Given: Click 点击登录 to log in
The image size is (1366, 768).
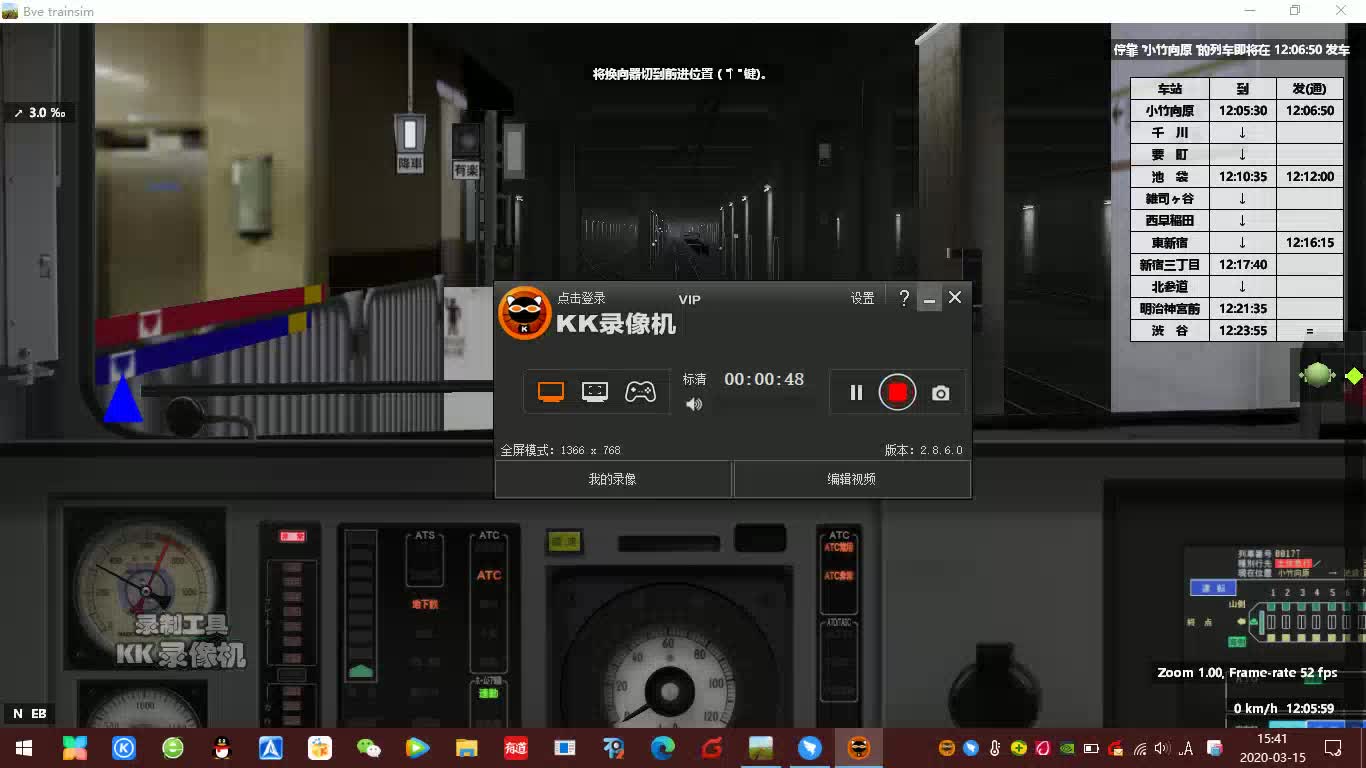Looking at the screenshot, I should tap(581, 298).
